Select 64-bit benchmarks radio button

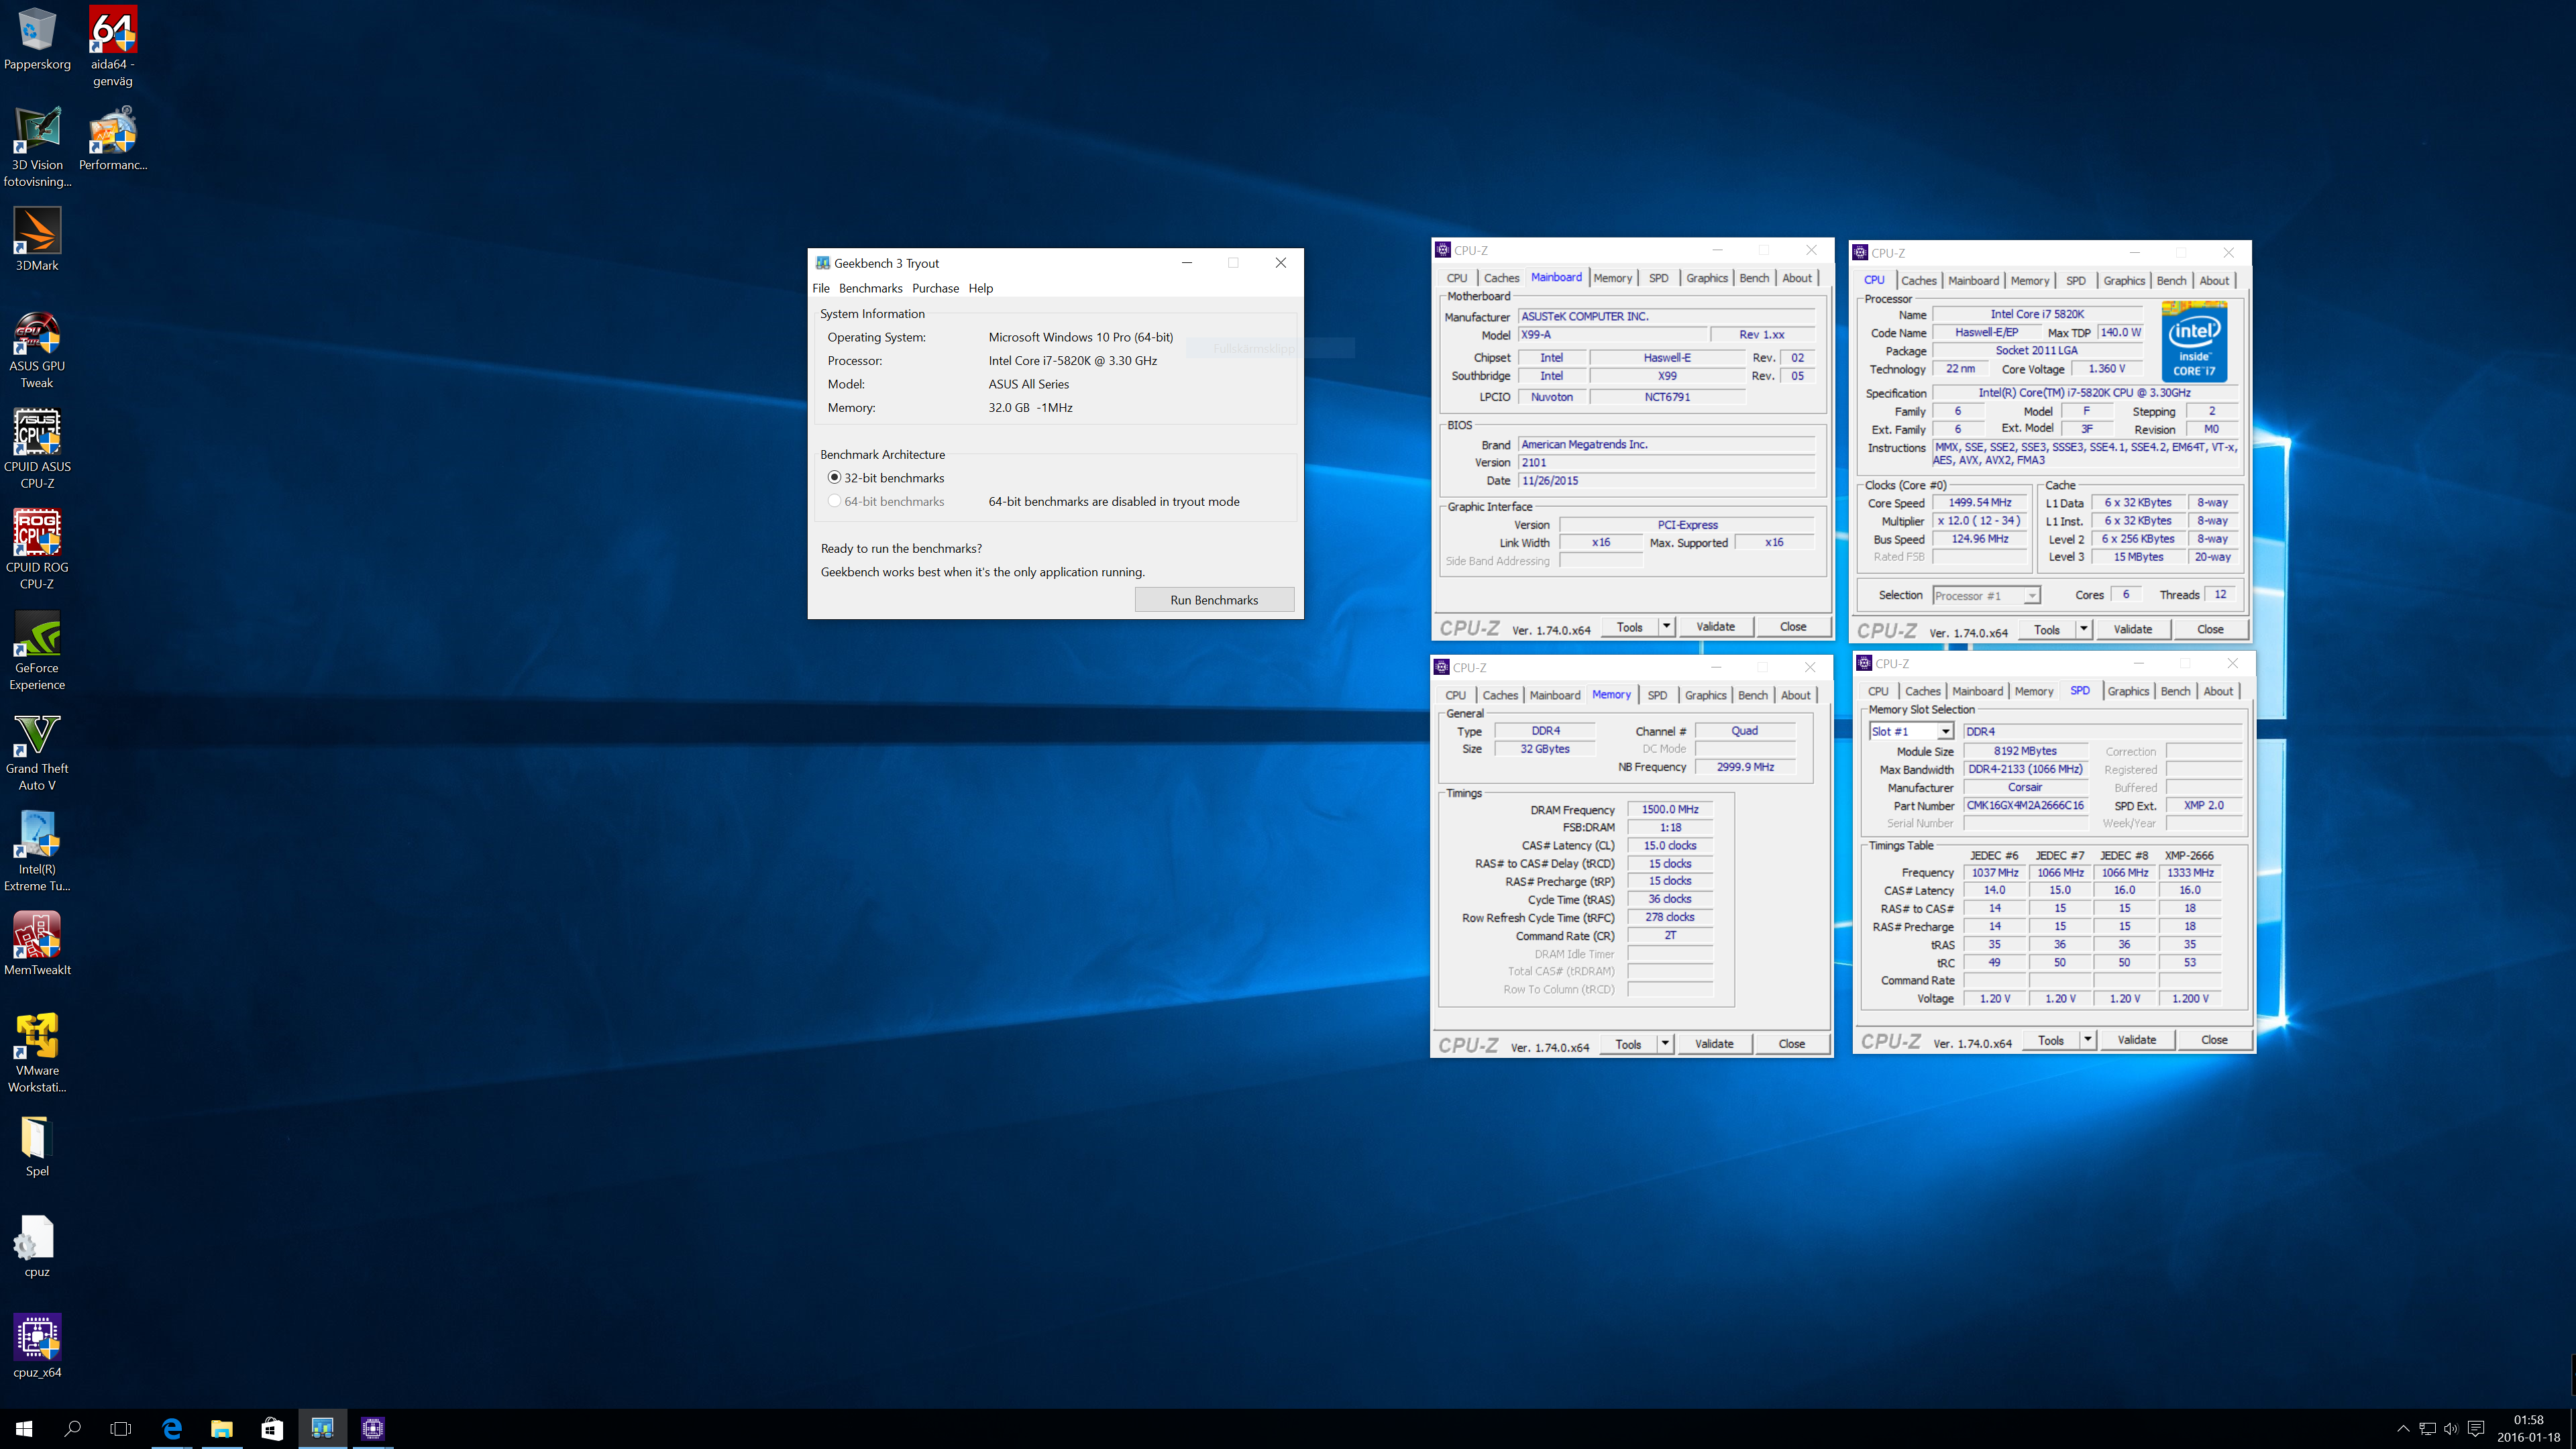click(x=834, y=501)
